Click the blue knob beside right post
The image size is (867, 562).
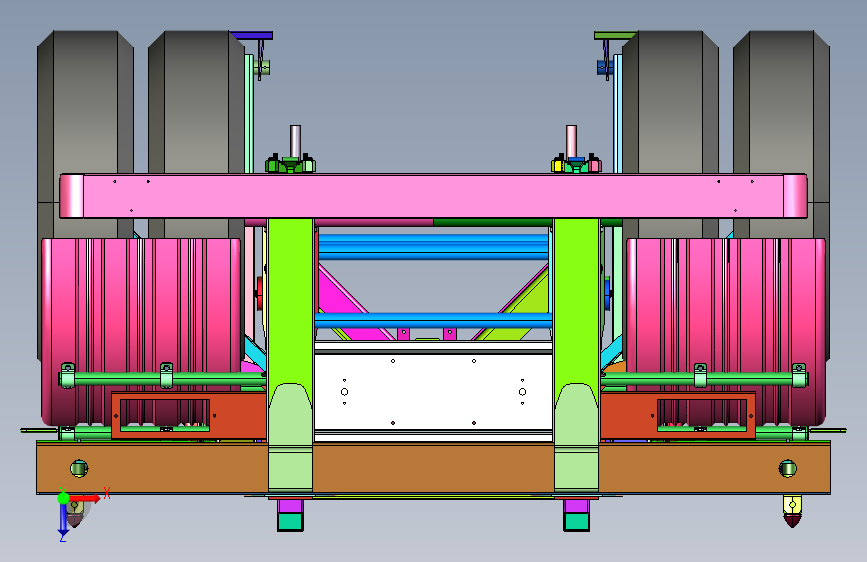coord(607,293)
